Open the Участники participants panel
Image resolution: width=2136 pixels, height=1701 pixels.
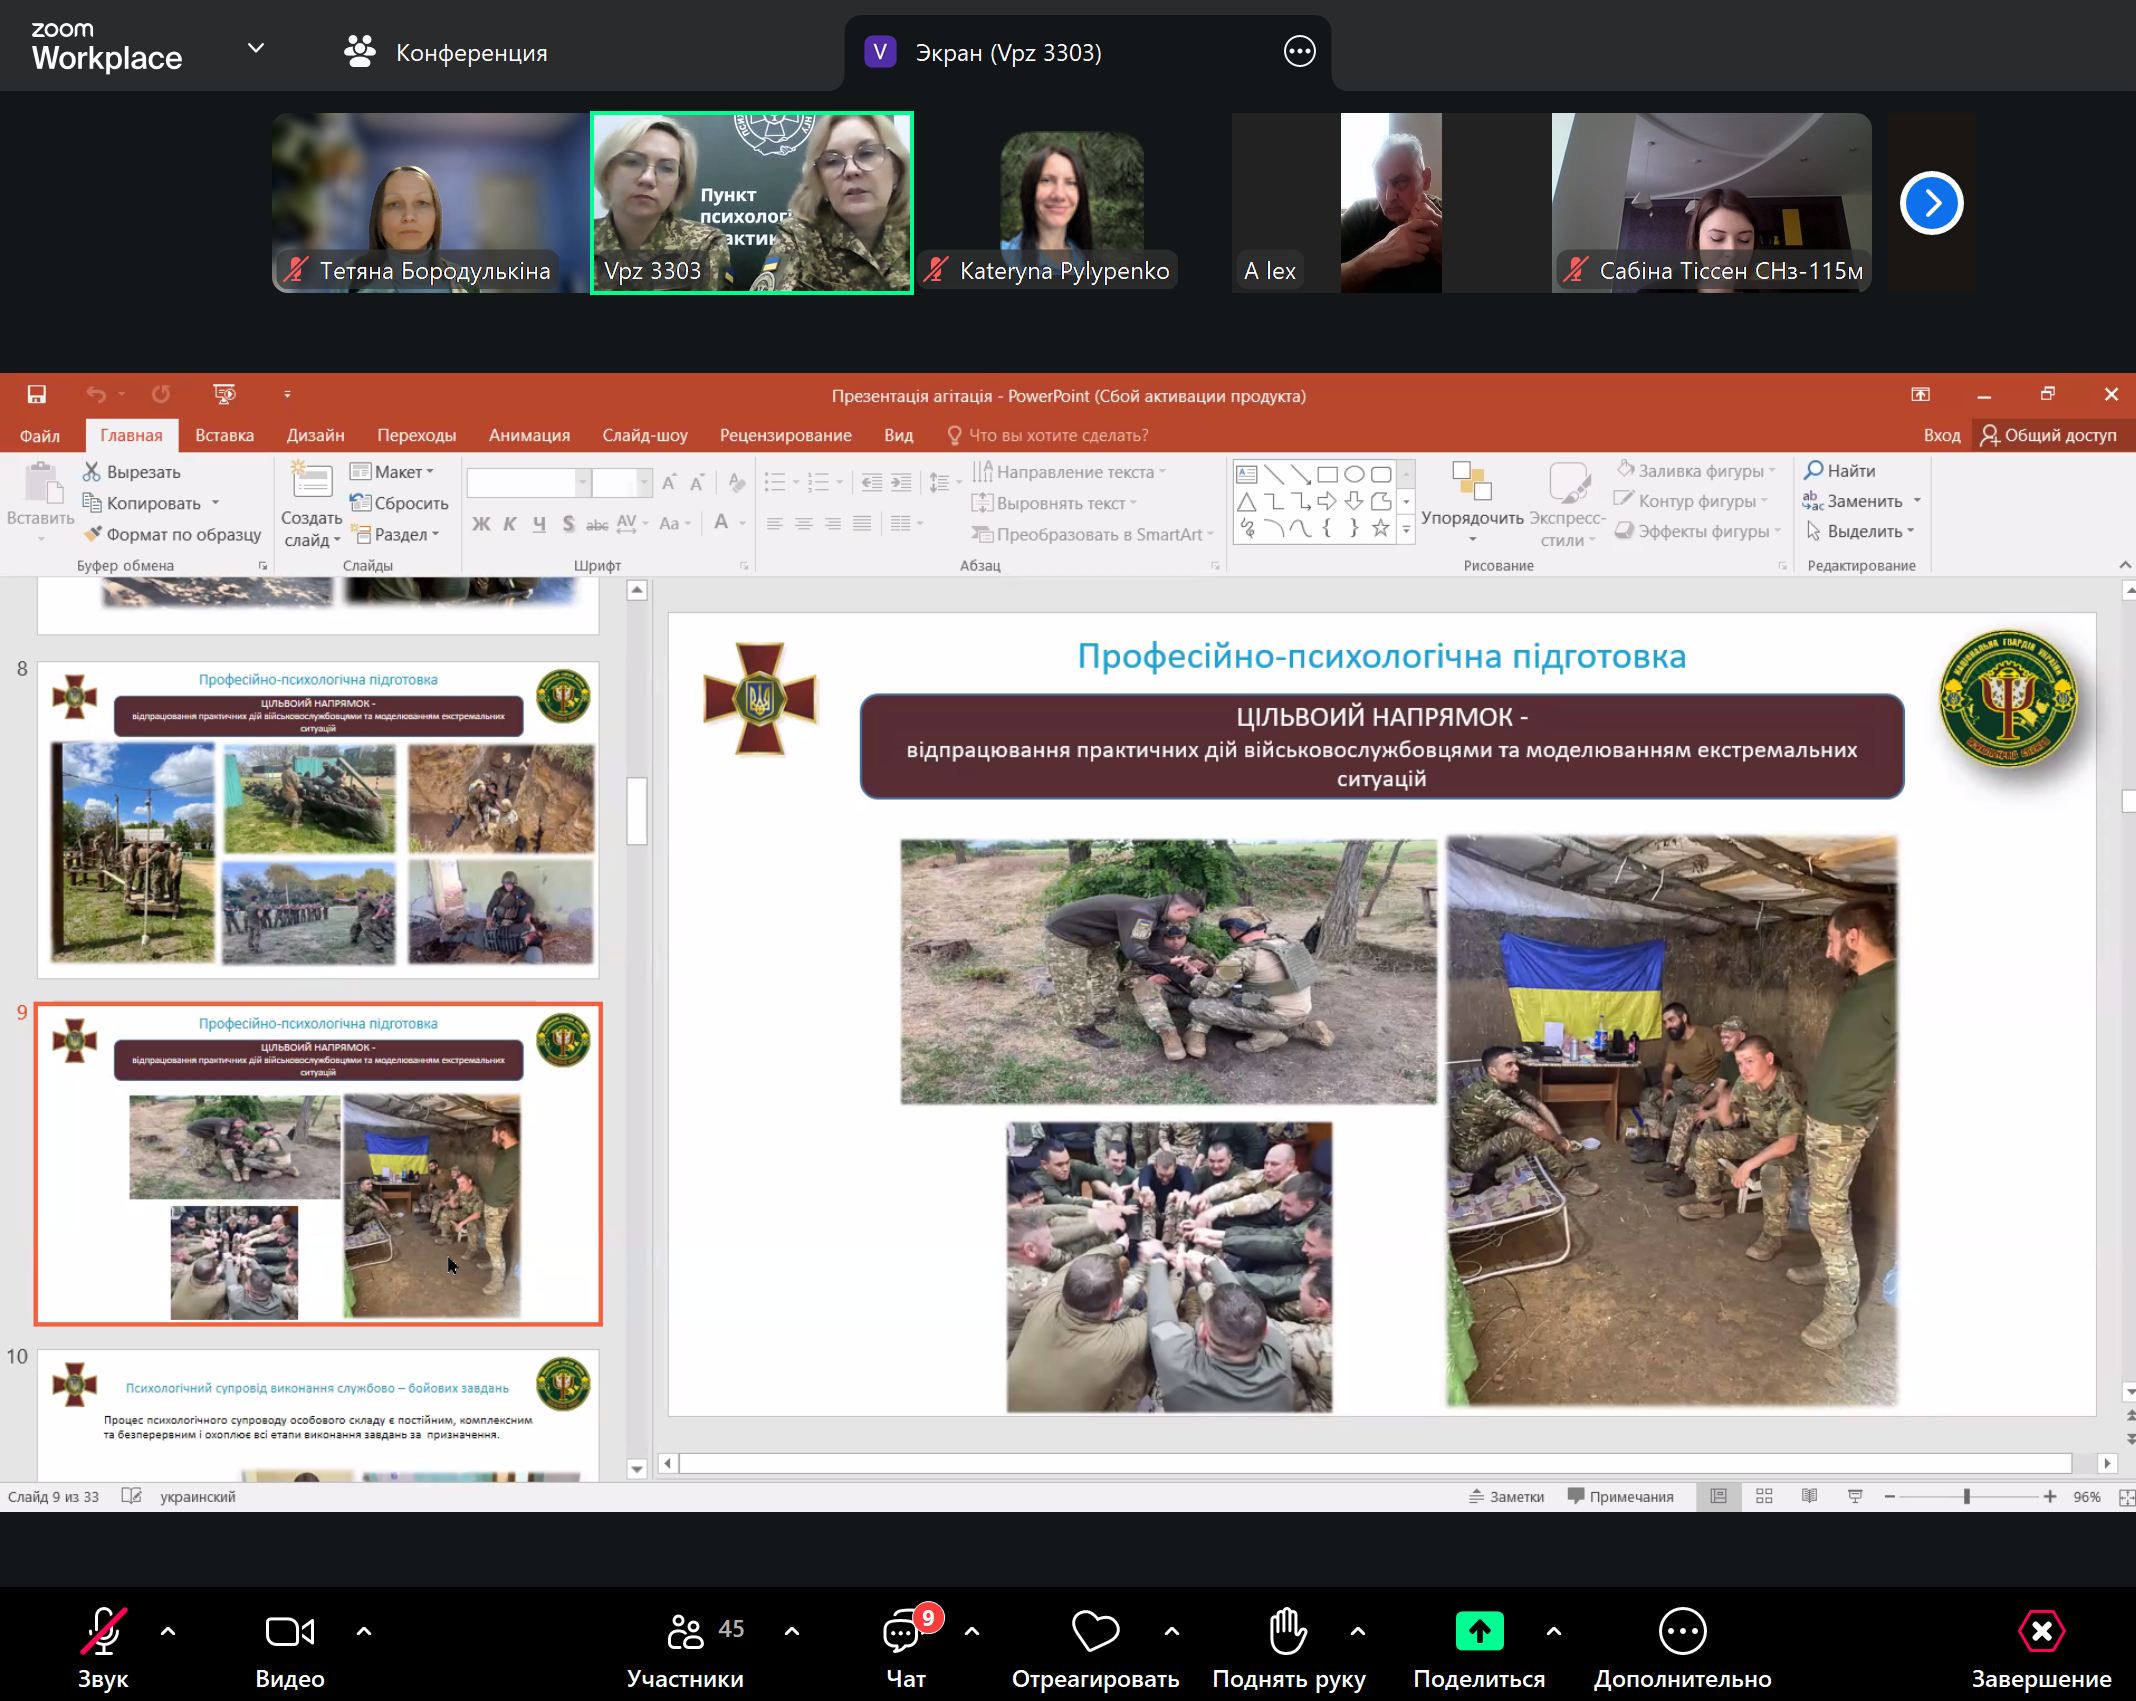(686, 1632)
